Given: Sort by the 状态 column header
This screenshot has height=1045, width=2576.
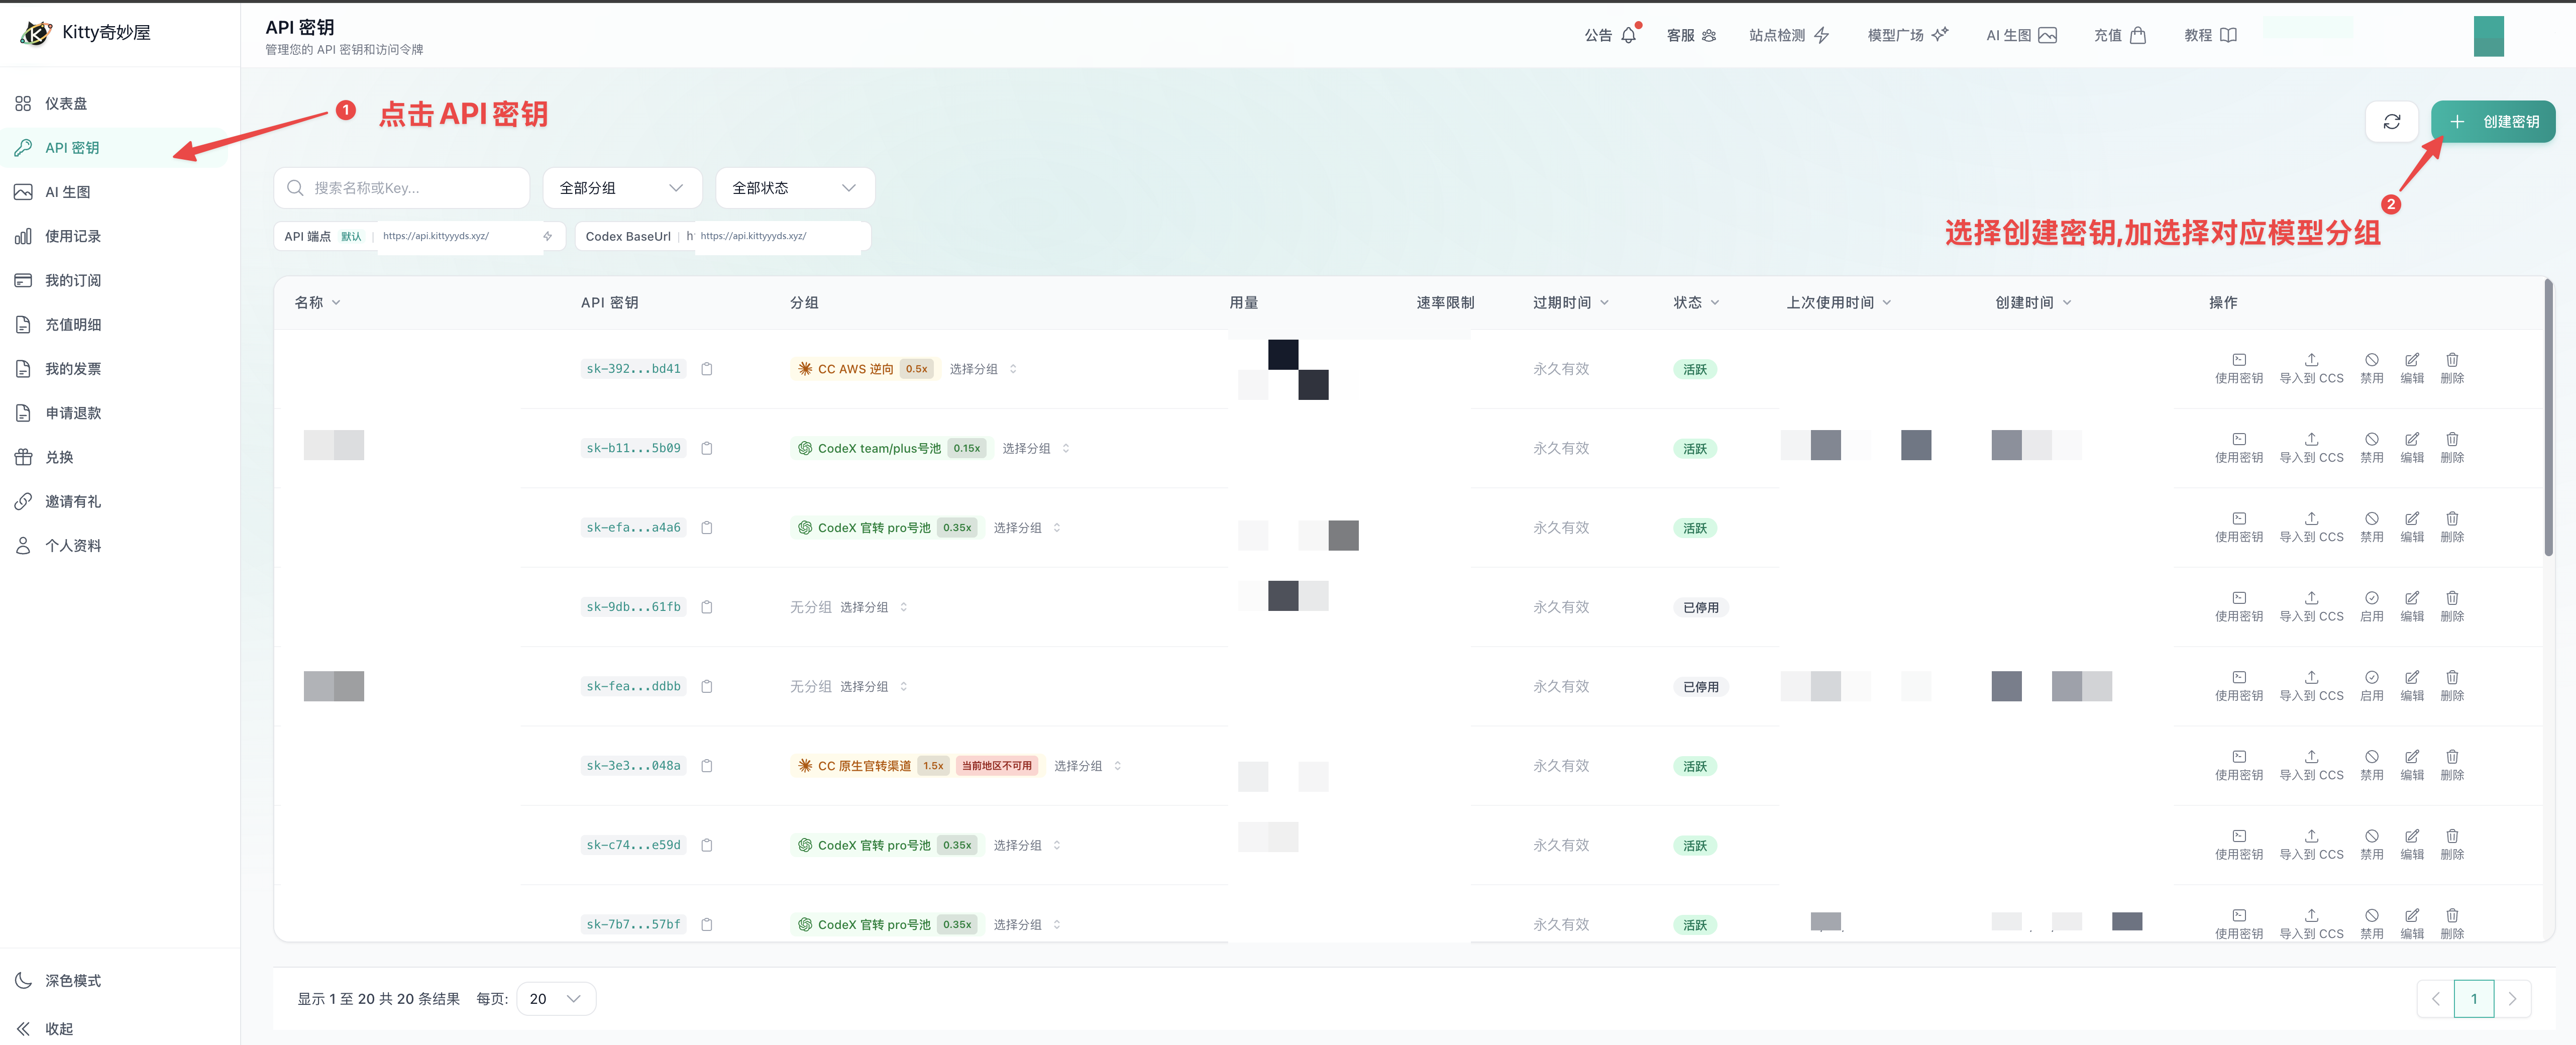Looking at the screenshot, I should click(x=1696, y=303).
